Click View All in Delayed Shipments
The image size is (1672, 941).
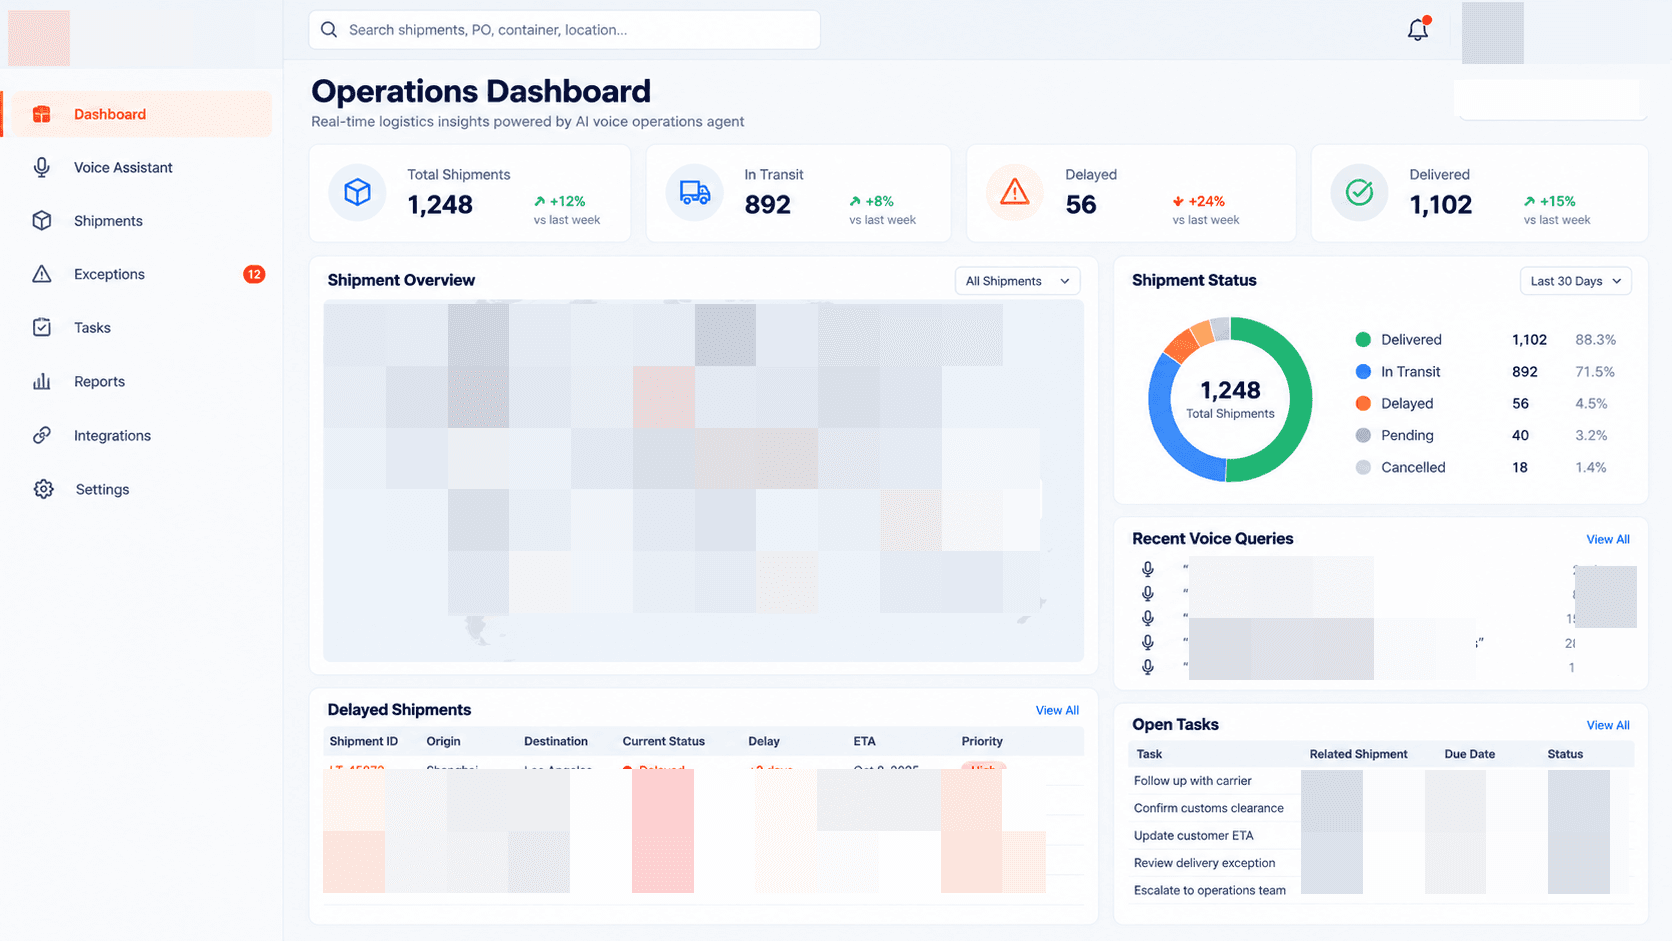click(x=1057, y=710)
